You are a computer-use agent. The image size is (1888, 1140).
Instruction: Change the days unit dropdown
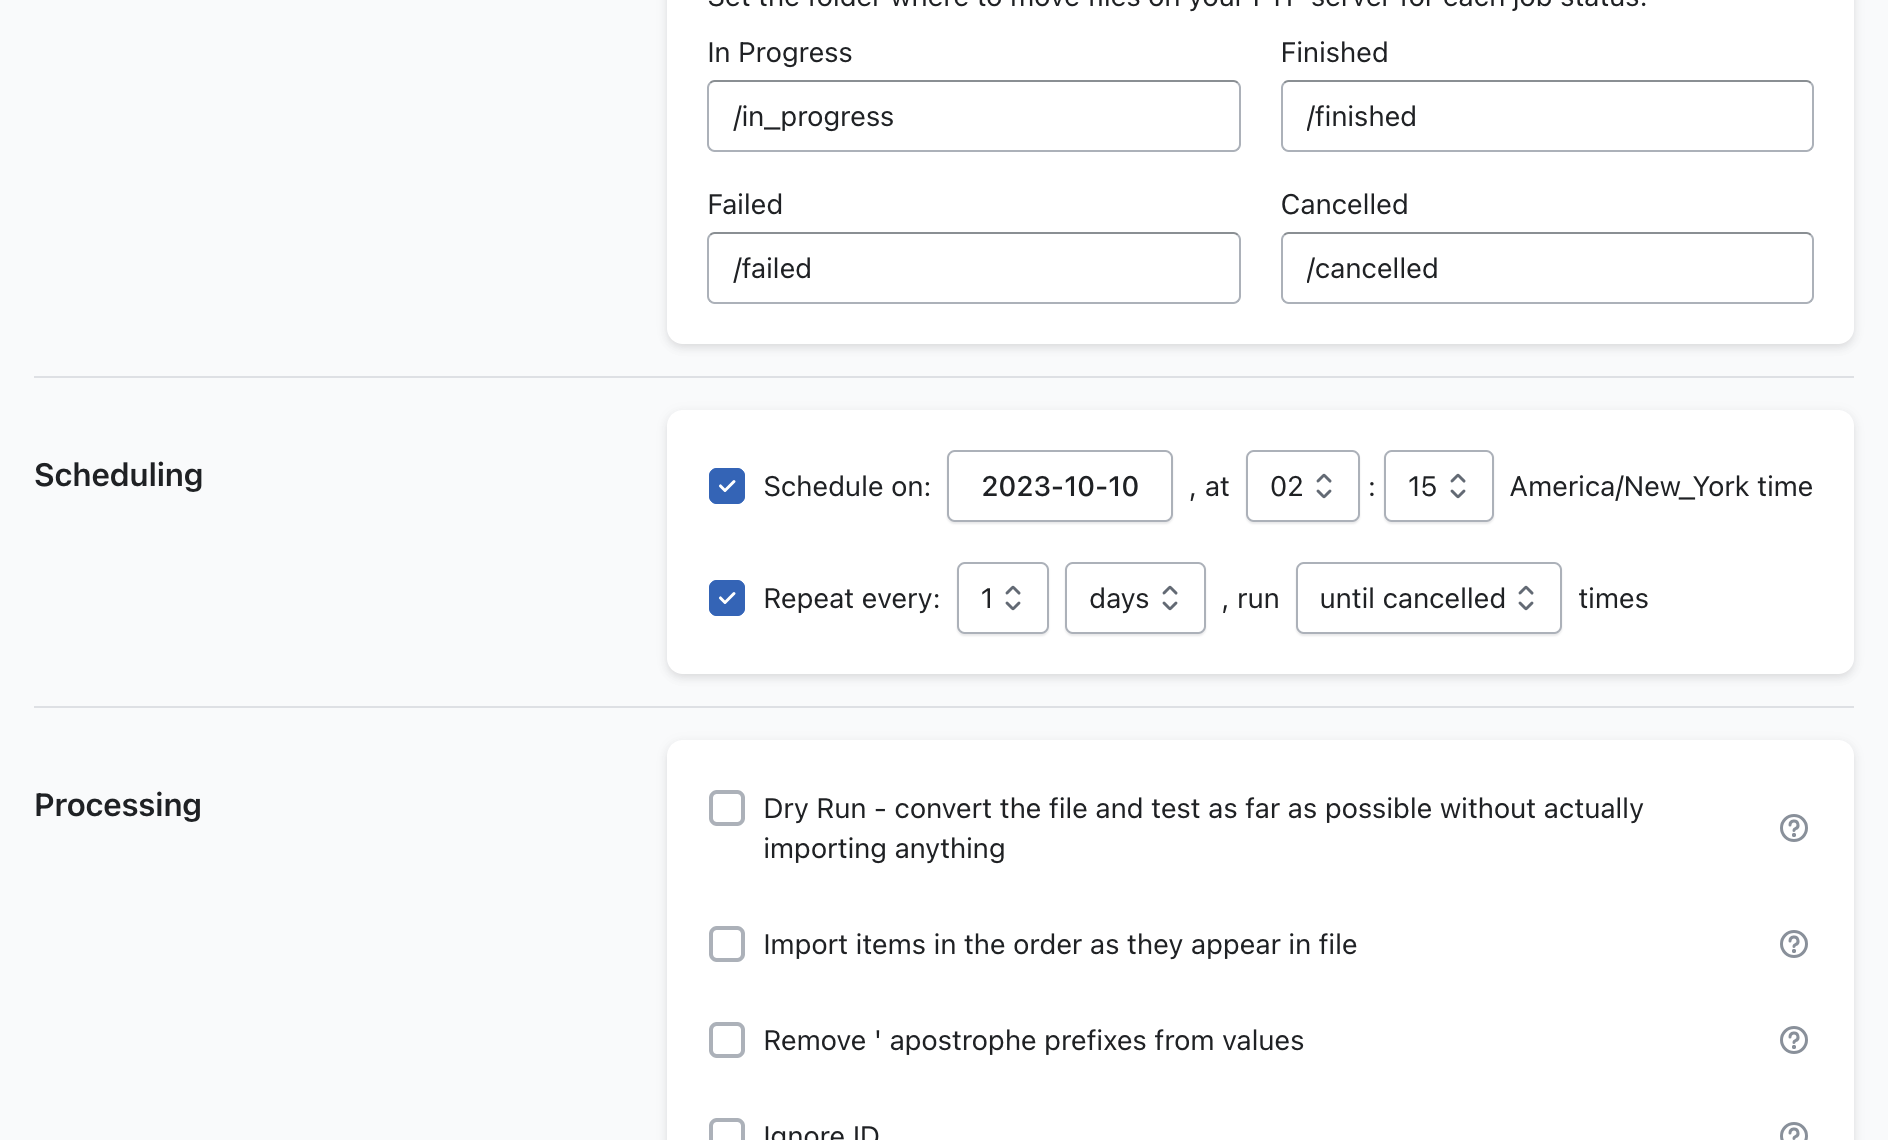coord(1135,598)
